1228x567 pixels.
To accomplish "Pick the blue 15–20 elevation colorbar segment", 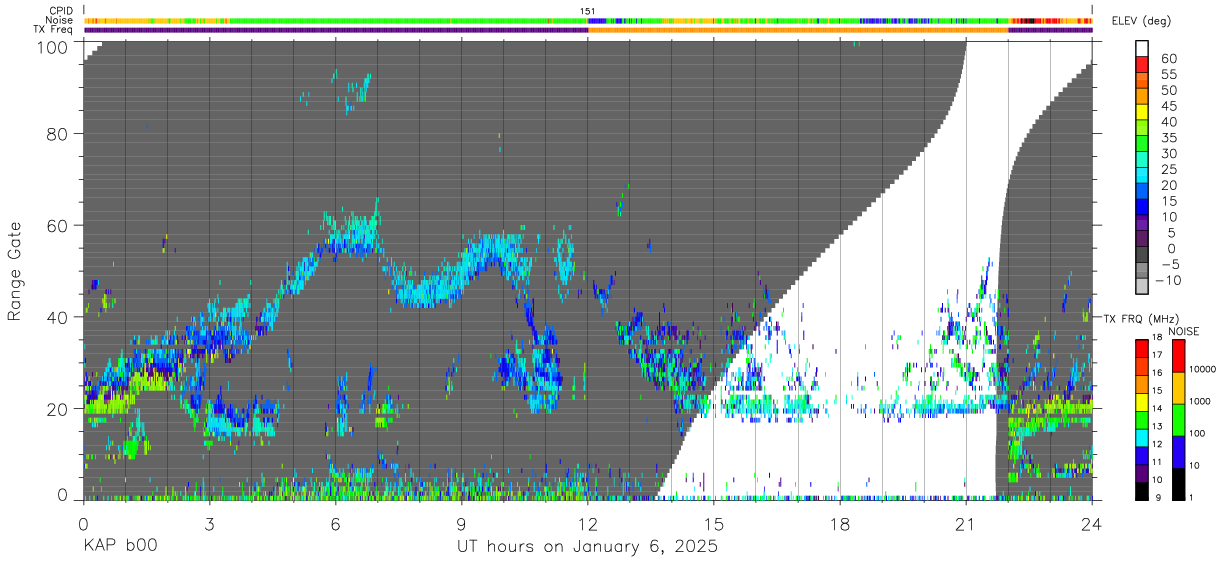I will point(1142,191).
